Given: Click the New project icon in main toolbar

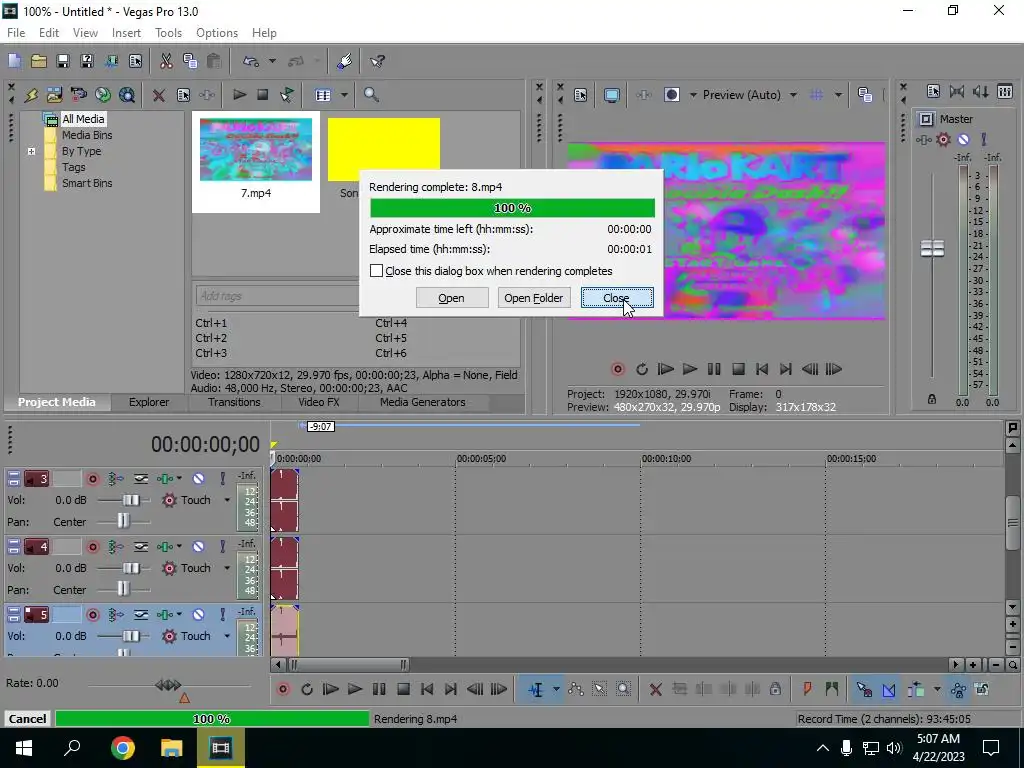Looking at the screenshot, I should [14, 61].
